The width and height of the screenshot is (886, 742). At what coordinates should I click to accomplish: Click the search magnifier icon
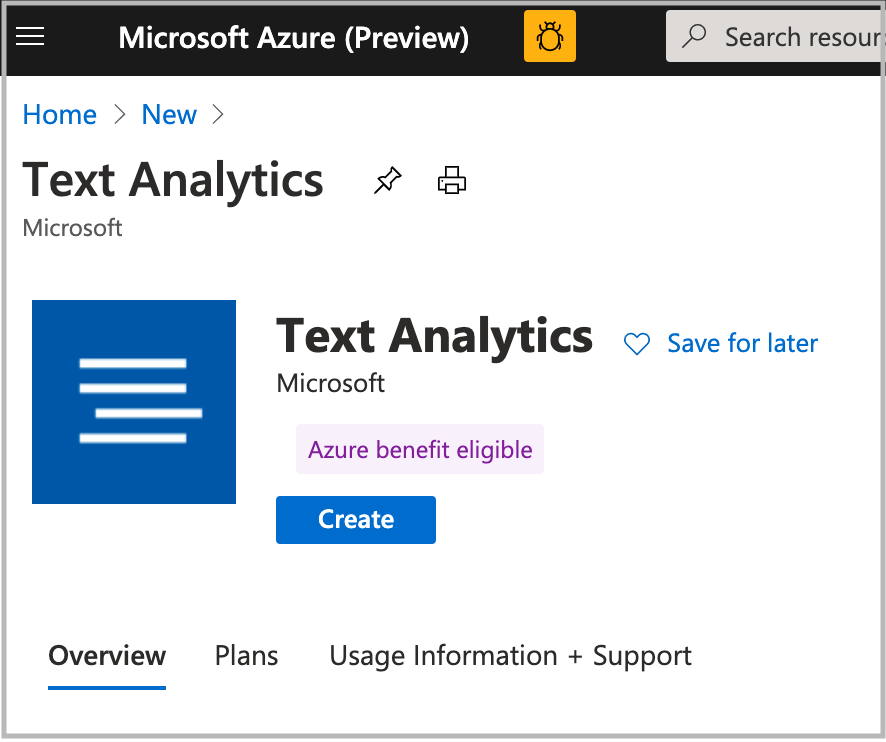(696, 35)
